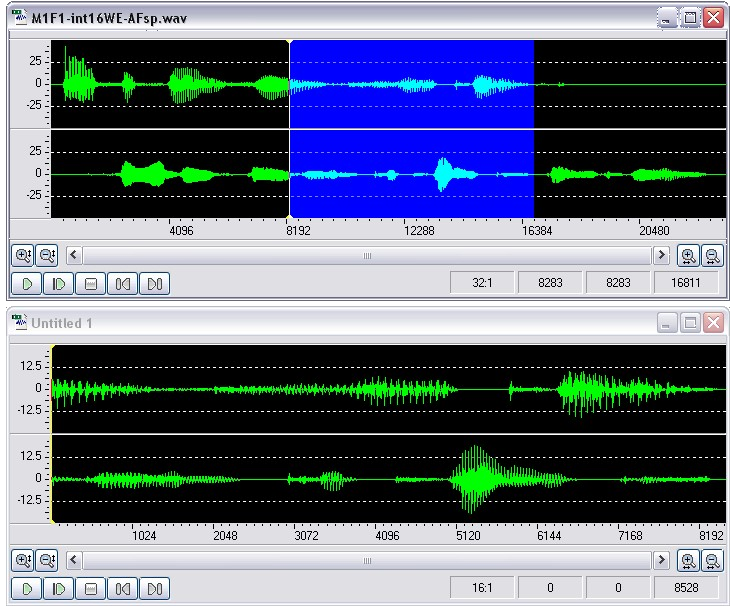Image resolution: width=736 pixels, height=611 pixels.
Task: Click the M1F1-int16WE-AFsp.wav window icon
Action: 19,17
